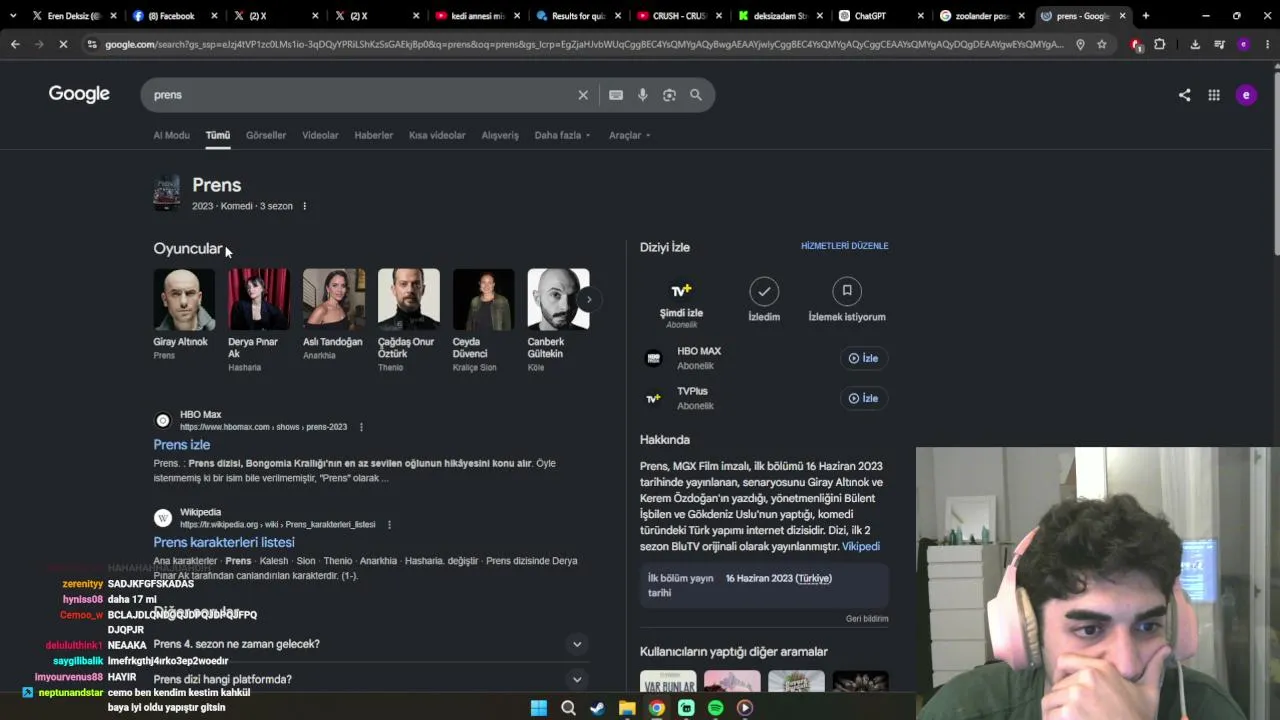This screenshot has width=1280, height=720.
Task: Open more options beside Prens title info
Action: [x=304, y=206]
